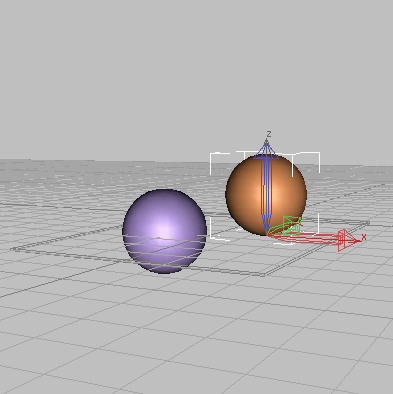Screen dimensions: 393x394
Task: Click the green Y axis gizmo handle
Action: (x=291, y=225)
